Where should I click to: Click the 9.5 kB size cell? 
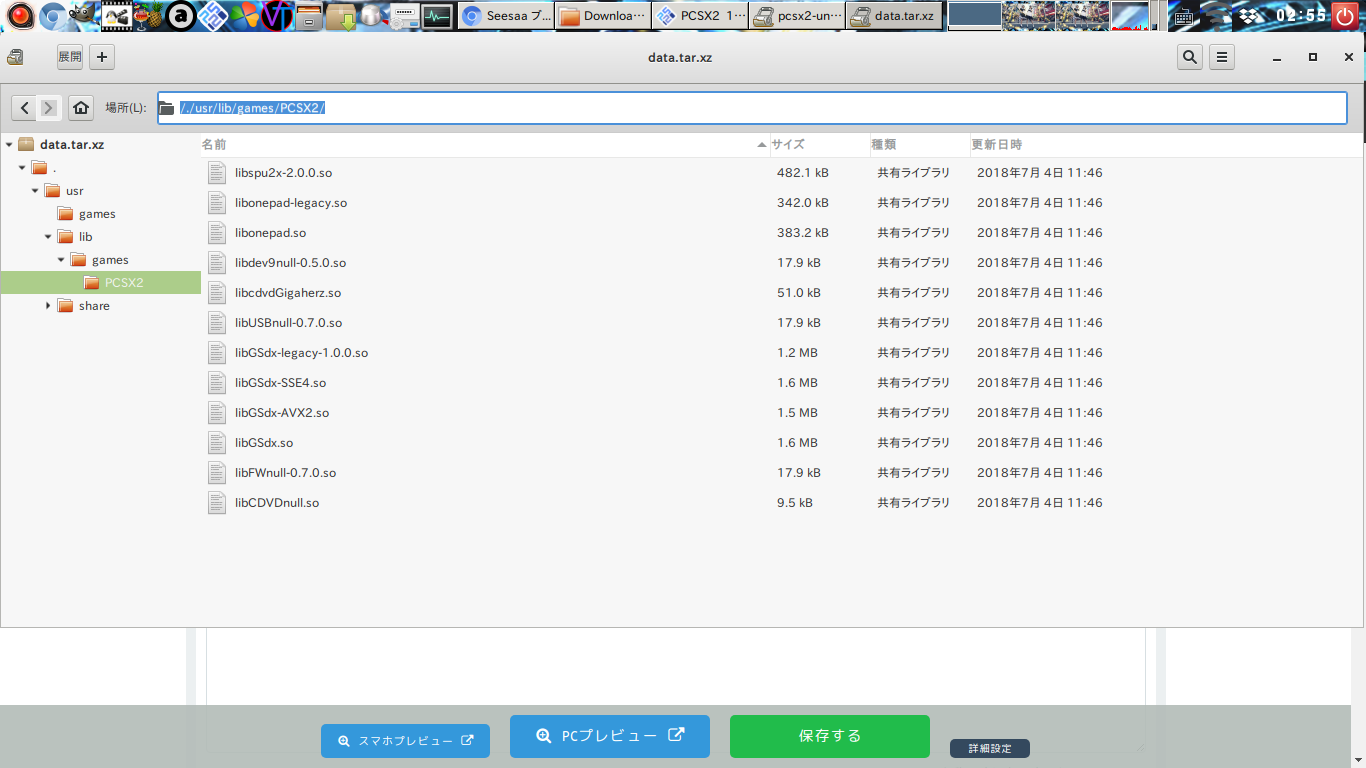click(795, 503)
